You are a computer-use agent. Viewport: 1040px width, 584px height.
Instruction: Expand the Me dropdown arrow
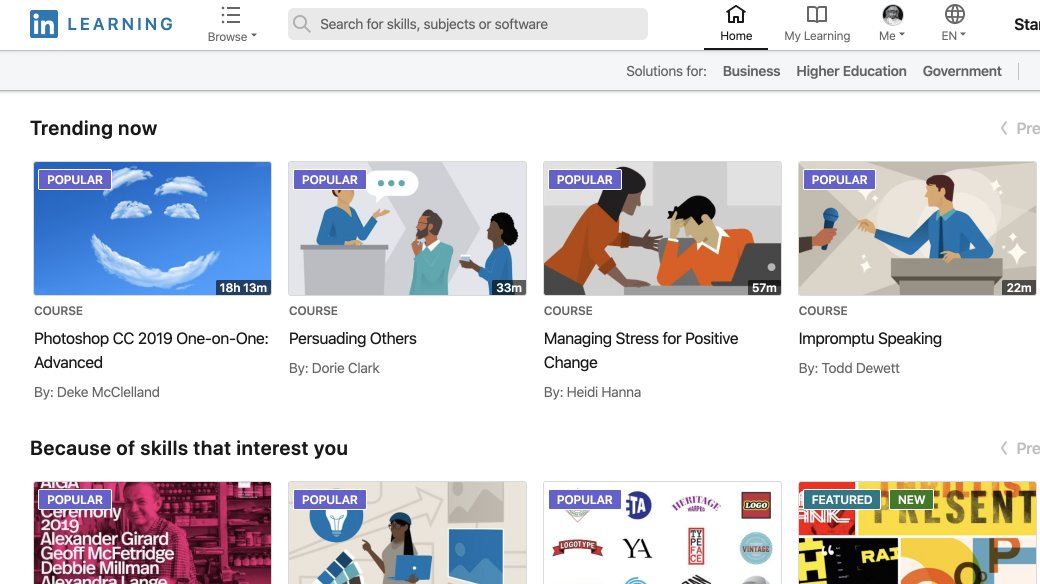(x=901, y=35)
